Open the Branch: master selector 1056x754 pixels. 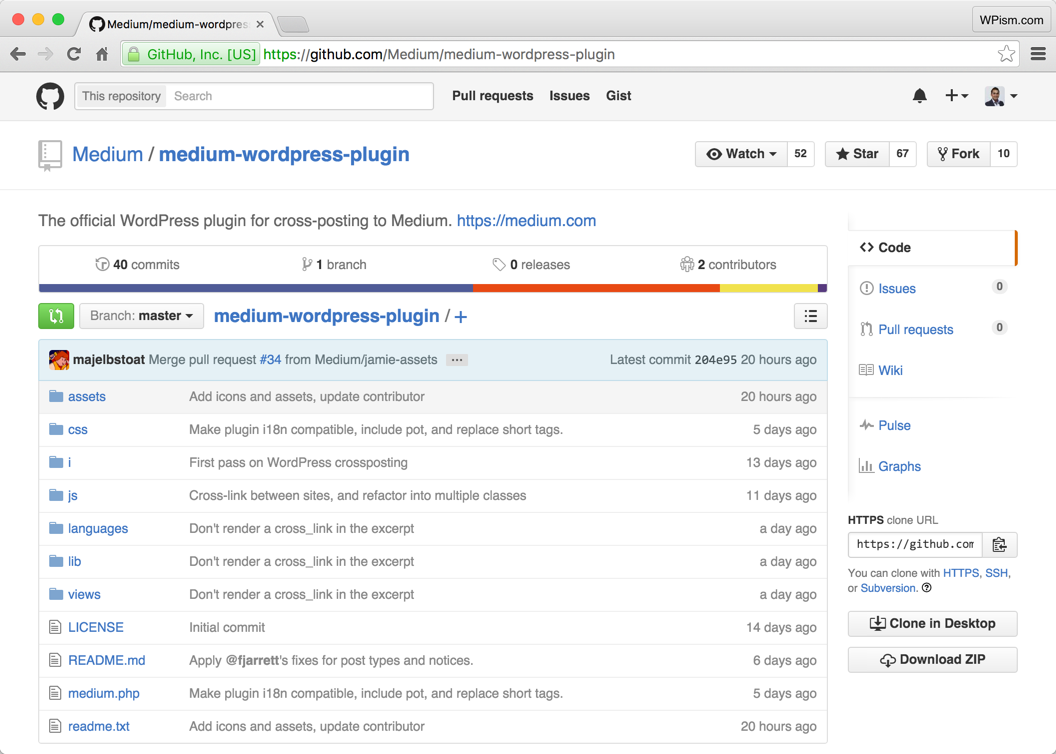[141, 316]
